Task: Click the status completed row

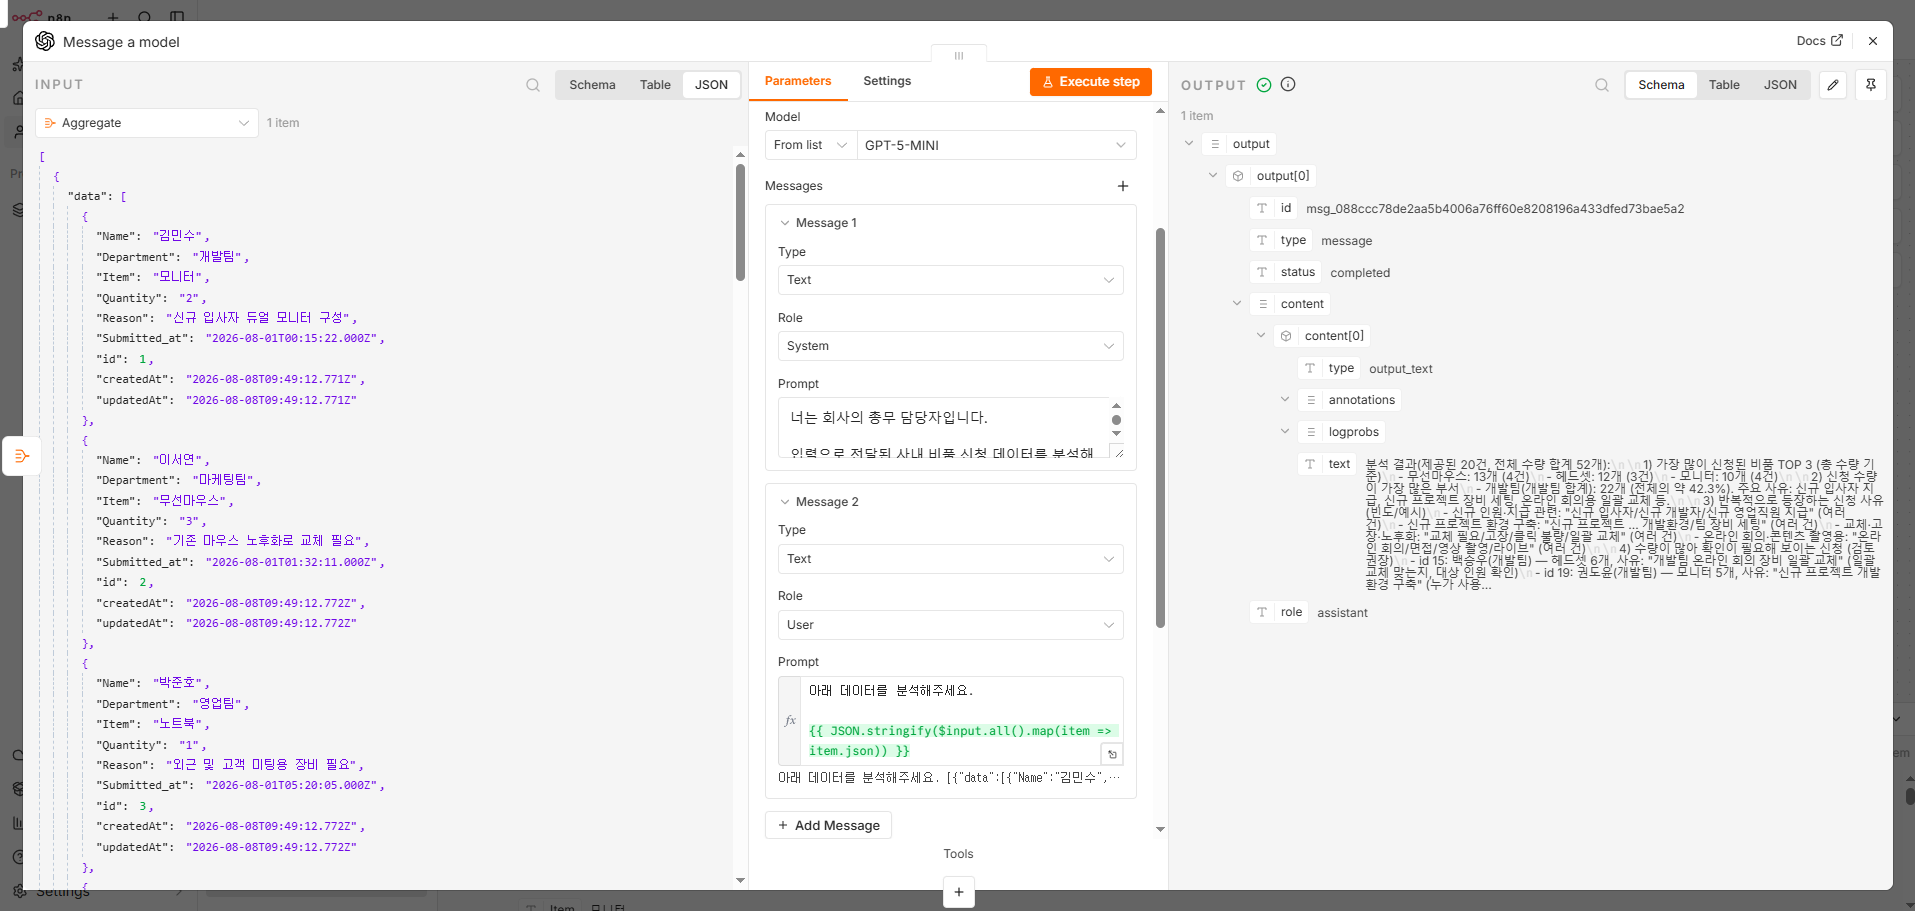Action: pos(1321,272)
